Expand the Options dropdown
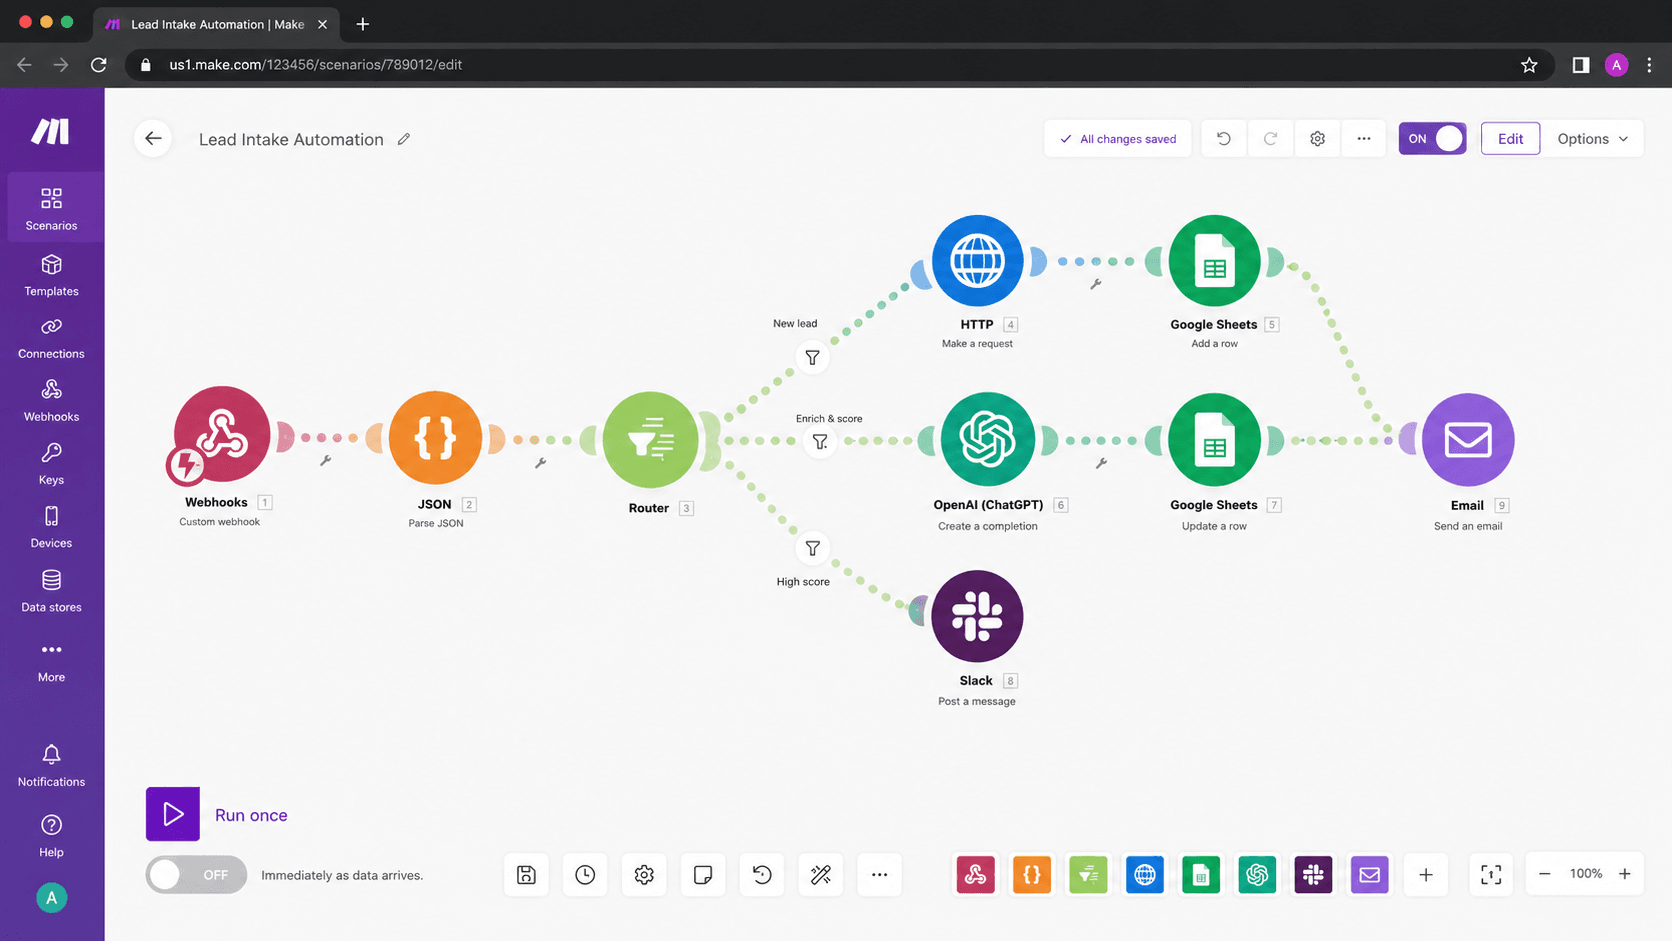This screenshot has width=1672, height=941. point(1592,138)
